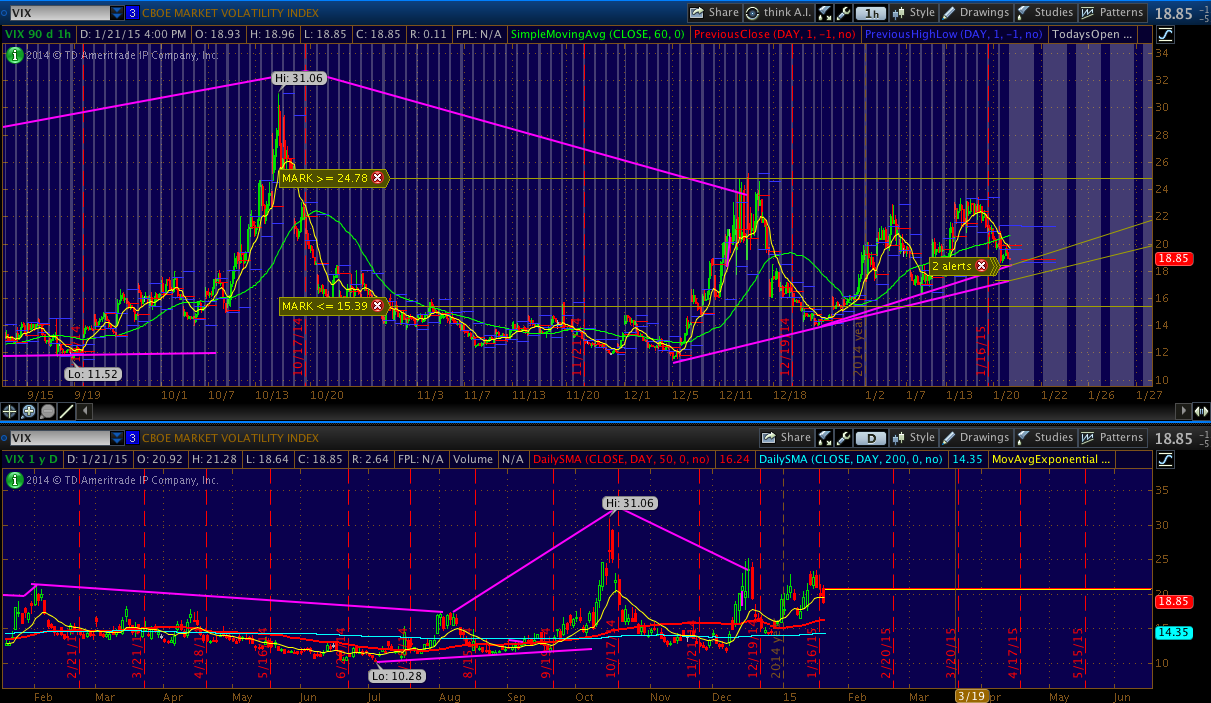Image resolution: width=1211 pixels, height=703 pixels.
Task: Remove the MARK >= 24.78 alert
Action: click(x=378, y=178)
